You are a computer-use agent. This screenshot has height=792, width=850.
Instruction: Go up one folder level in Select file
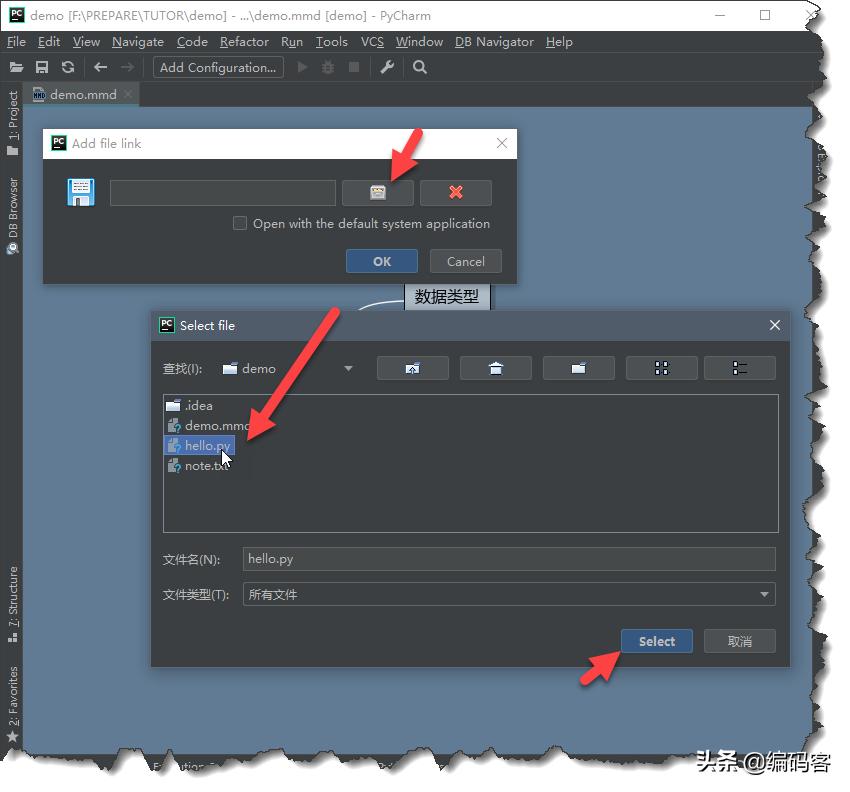tap(413, 369)
